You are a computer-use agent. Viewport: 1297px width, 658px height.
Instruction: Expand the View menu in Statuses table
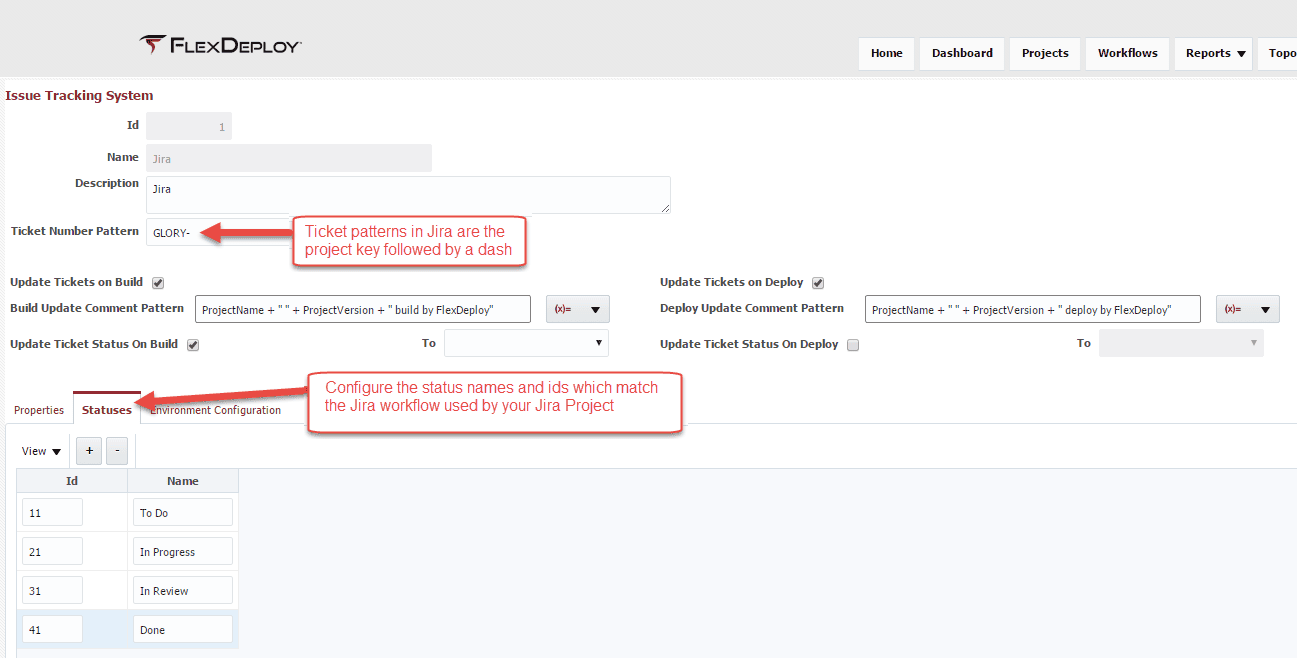[42, 451]
